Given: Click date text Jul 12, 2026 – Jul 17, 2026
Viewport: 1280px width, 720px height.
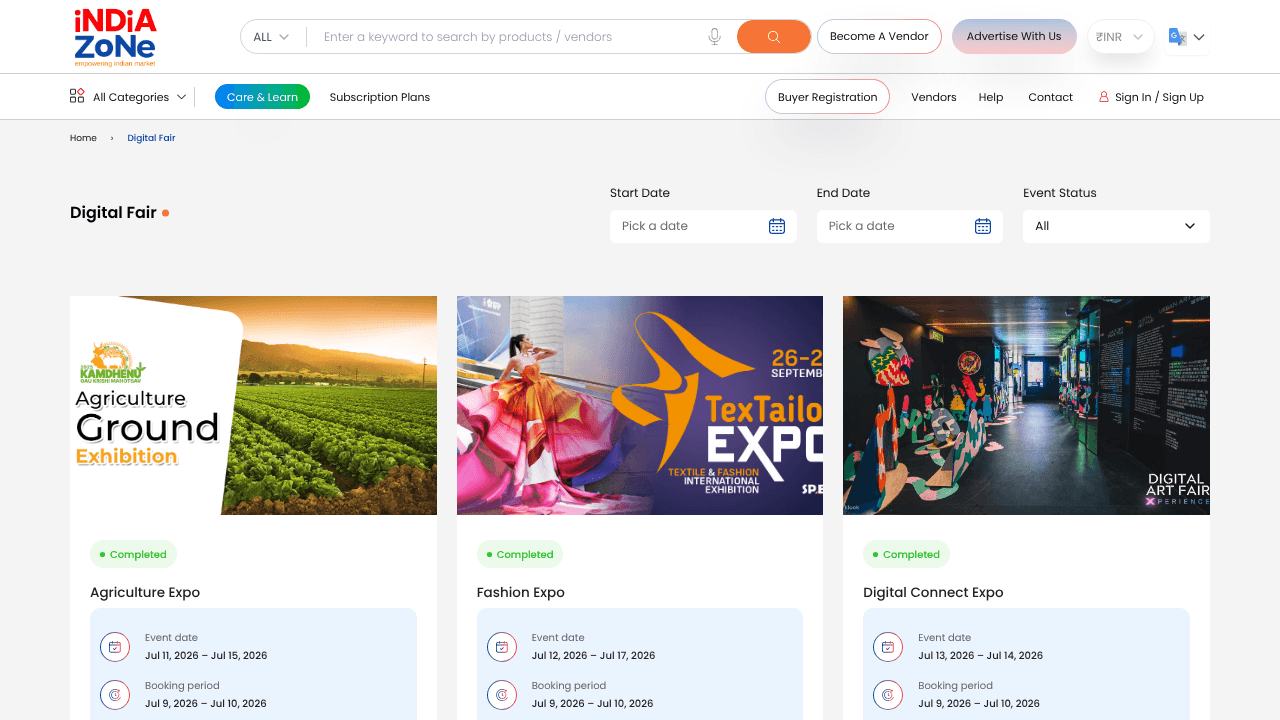Looking at the screenshot, I should pyautogui.click(x=593, y=656).
